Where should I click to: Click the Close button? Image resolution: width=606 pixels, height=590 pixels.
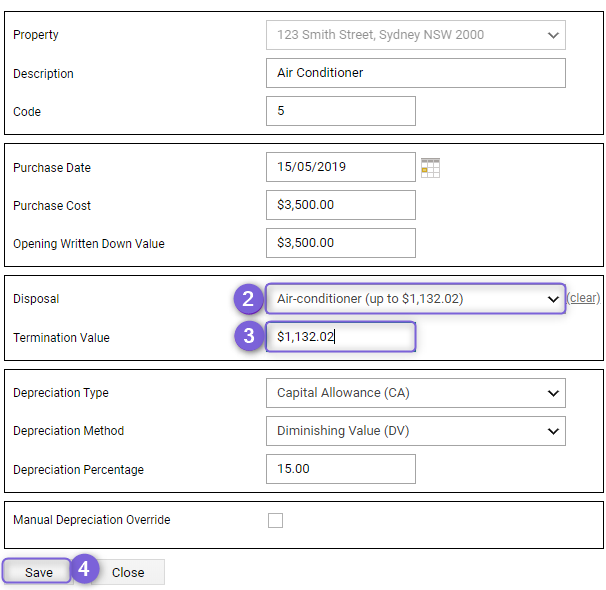pos(128,572)
